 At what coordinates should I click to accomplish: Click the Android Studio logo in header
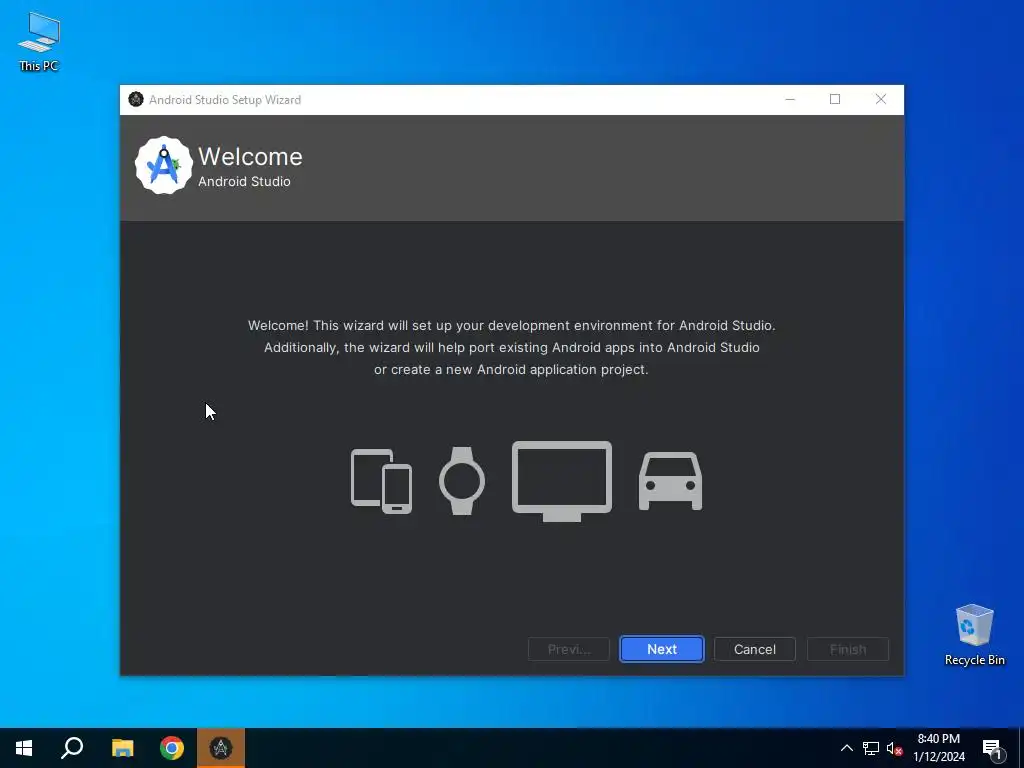coord(163,165)
